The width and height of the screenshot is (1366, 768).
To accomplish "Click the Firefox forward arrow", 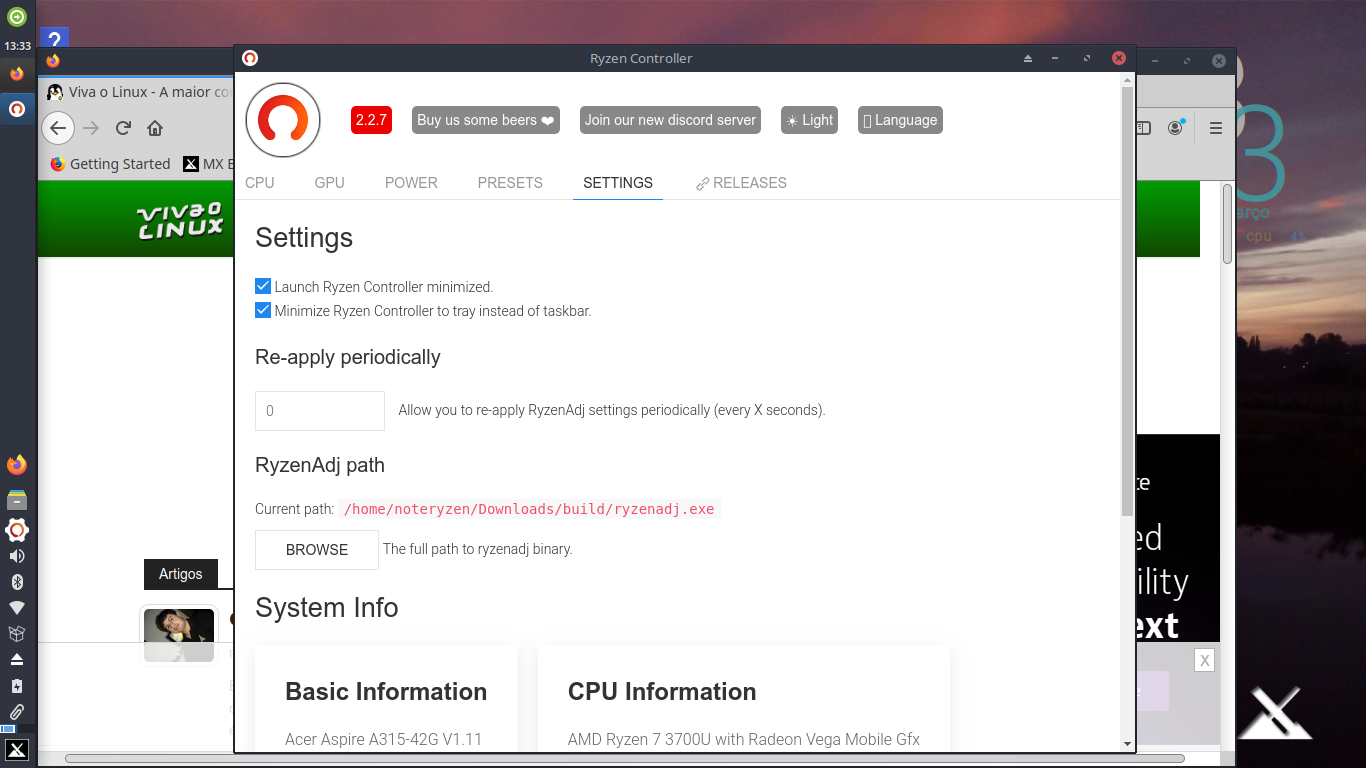I will click(x=91, y=128).
